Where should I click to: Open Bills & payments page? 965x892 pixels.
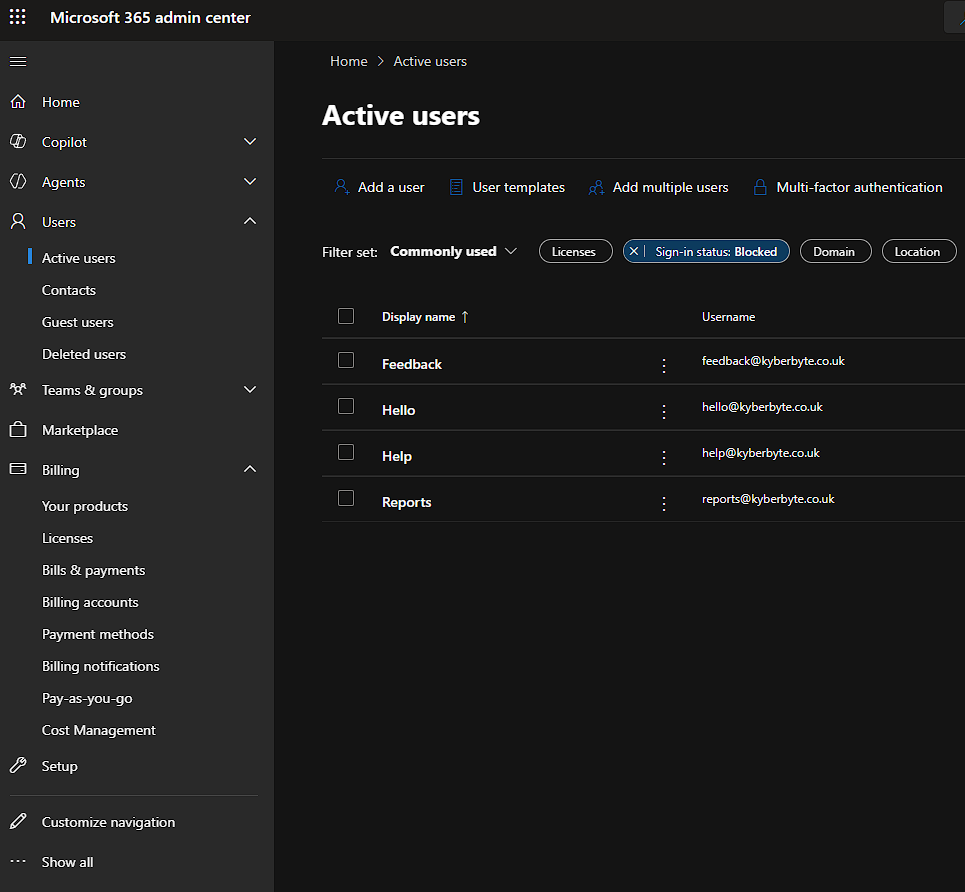point(94,570)
